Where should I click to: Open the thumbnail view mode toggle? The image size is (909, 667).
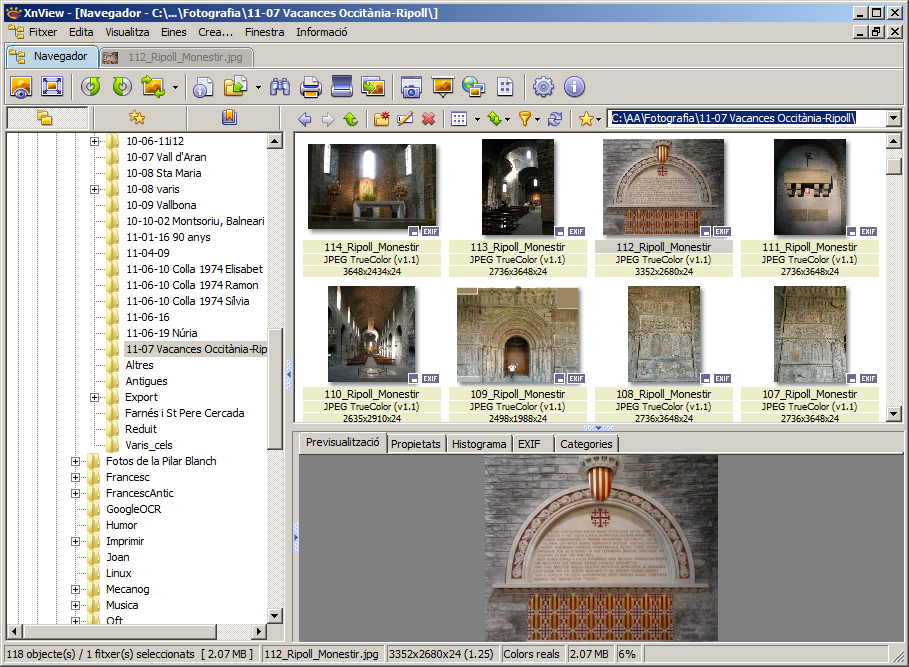pyautogui.click(x=459, y=118)
